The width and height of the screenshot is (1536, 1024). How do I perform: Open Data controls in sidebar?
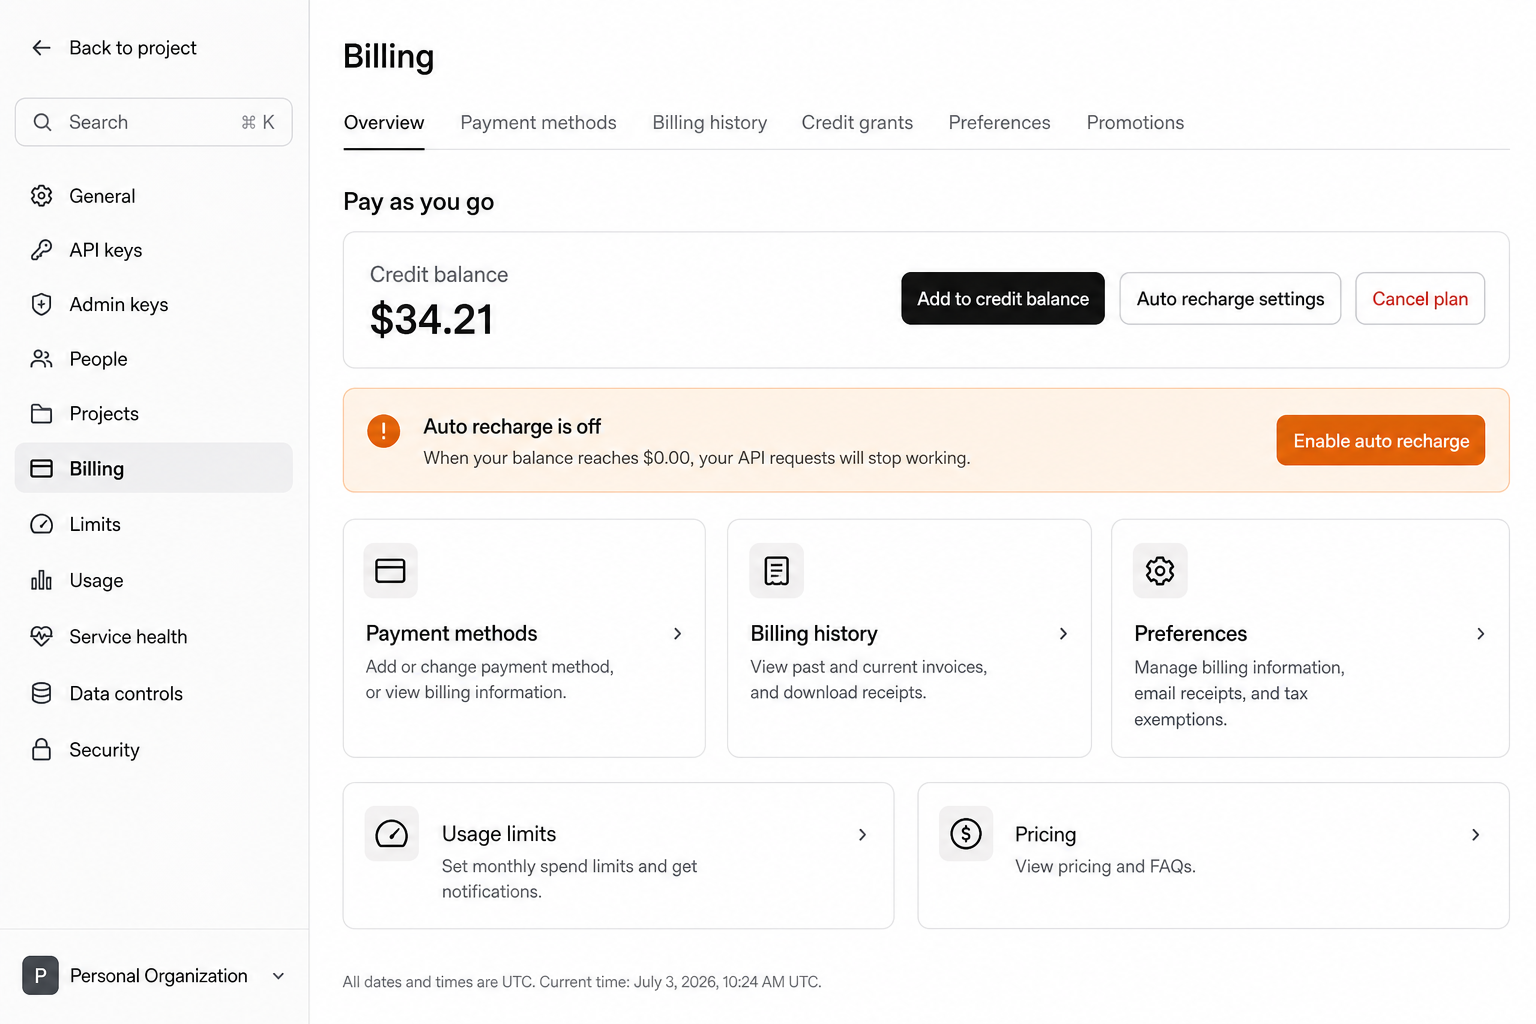154,693
